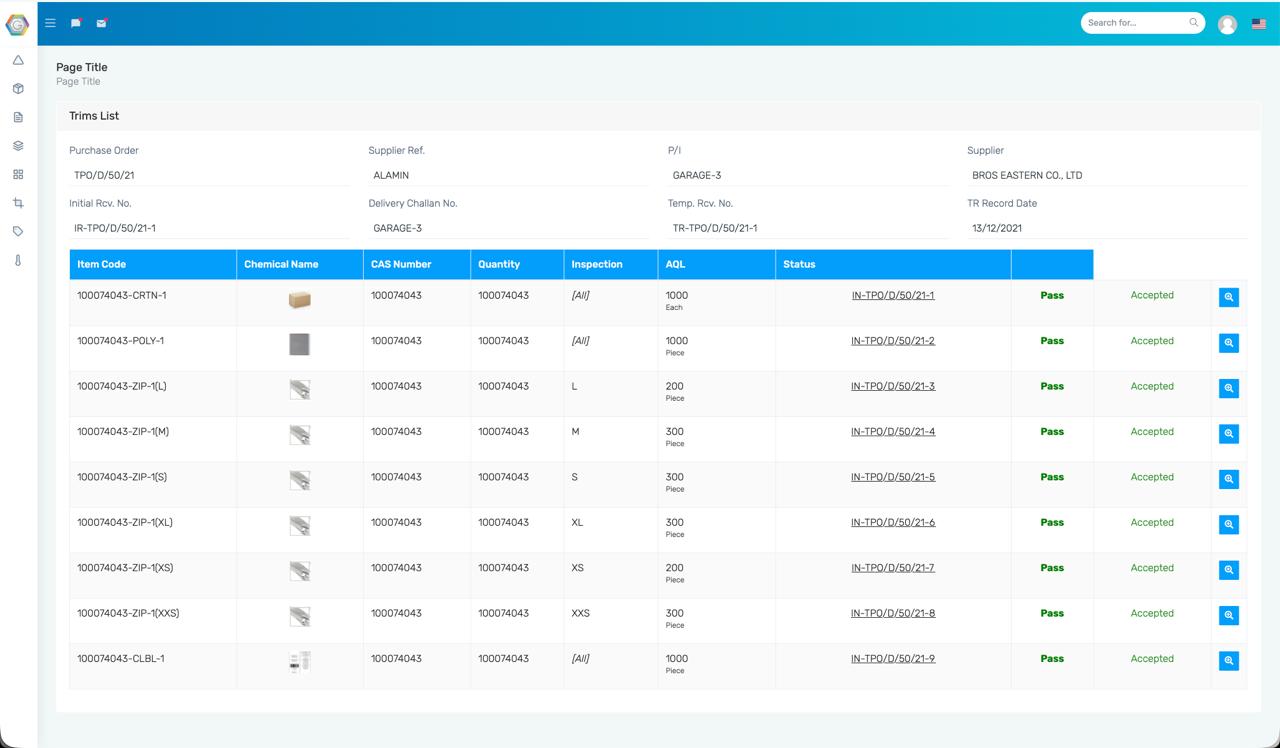Open the mail envelope notification icon
The width and height of the screenshot is (1280, 748).
(101, 23)
